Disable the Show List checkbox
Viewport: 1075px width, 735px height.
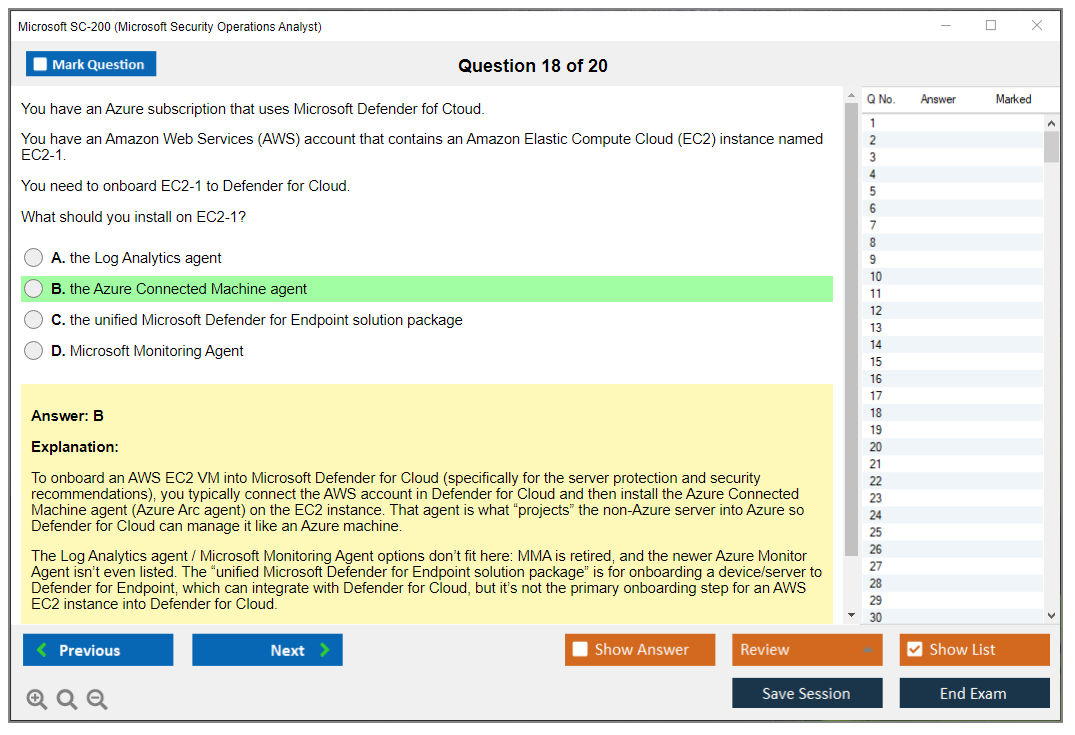point(913,649)
